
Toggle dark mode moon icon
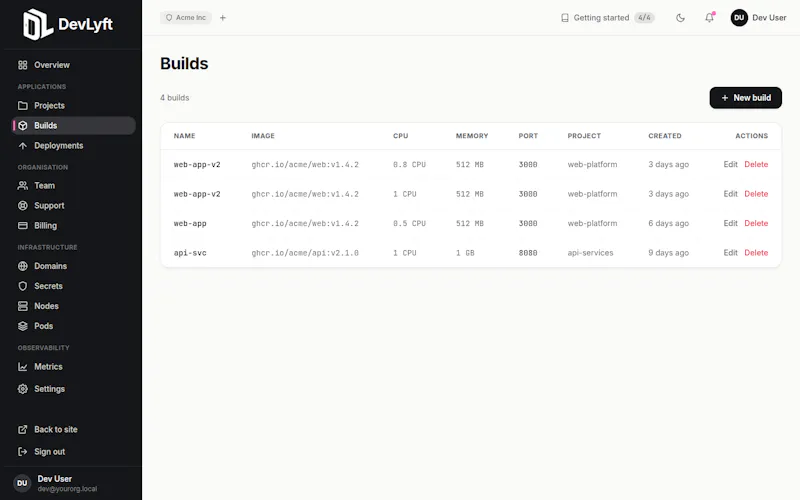point(680,18)
